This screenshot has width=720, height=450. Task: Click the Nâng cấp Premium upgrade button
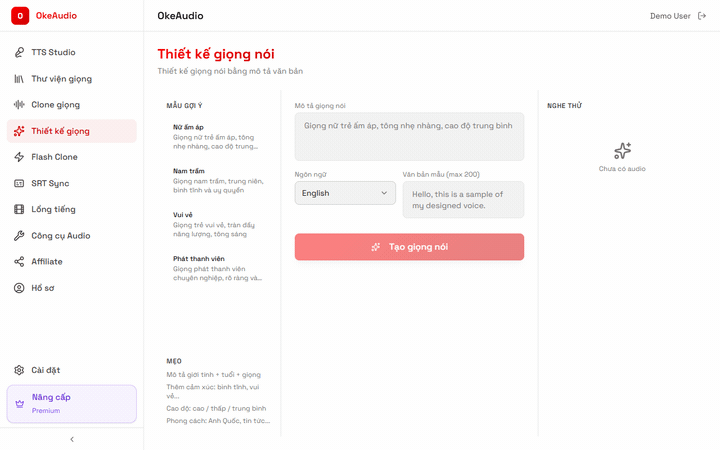[x=71, y=403]
